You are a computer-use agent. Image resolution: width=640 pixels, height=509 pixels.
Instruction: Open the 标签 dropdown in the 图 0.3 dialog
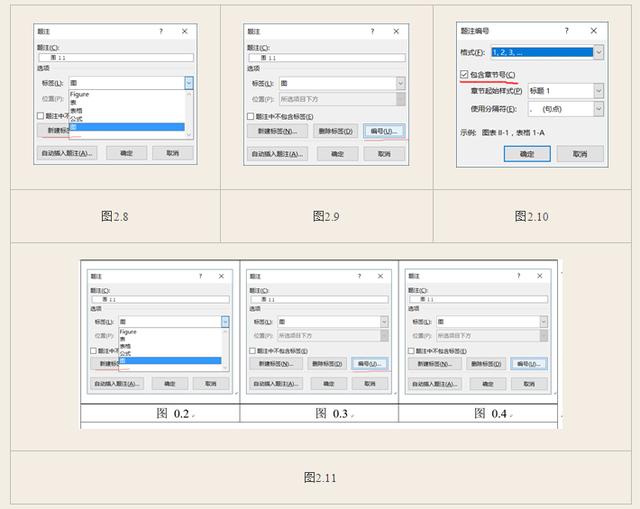pyautogui.click(x=384, y=322)
